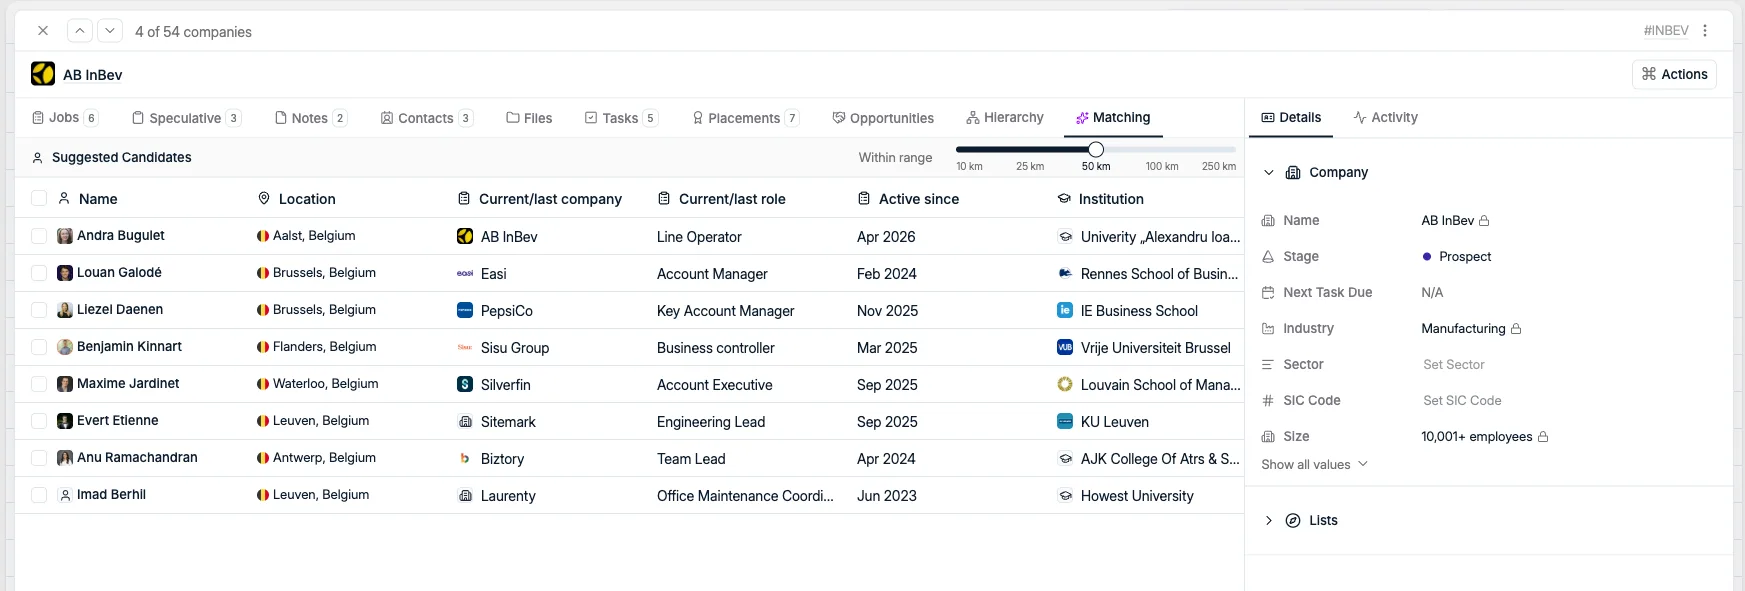Click the Vrije Universiteit Brussel logo
Screen dimensions: 1745x591
[x=1065, y=347]
